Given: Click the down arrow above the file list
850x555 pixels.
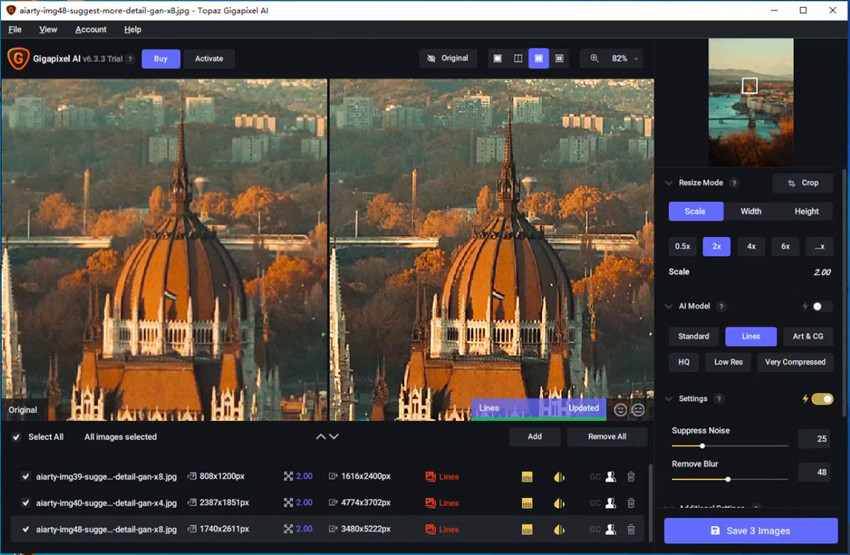Looking at the screenshot, I should [334, 437].
